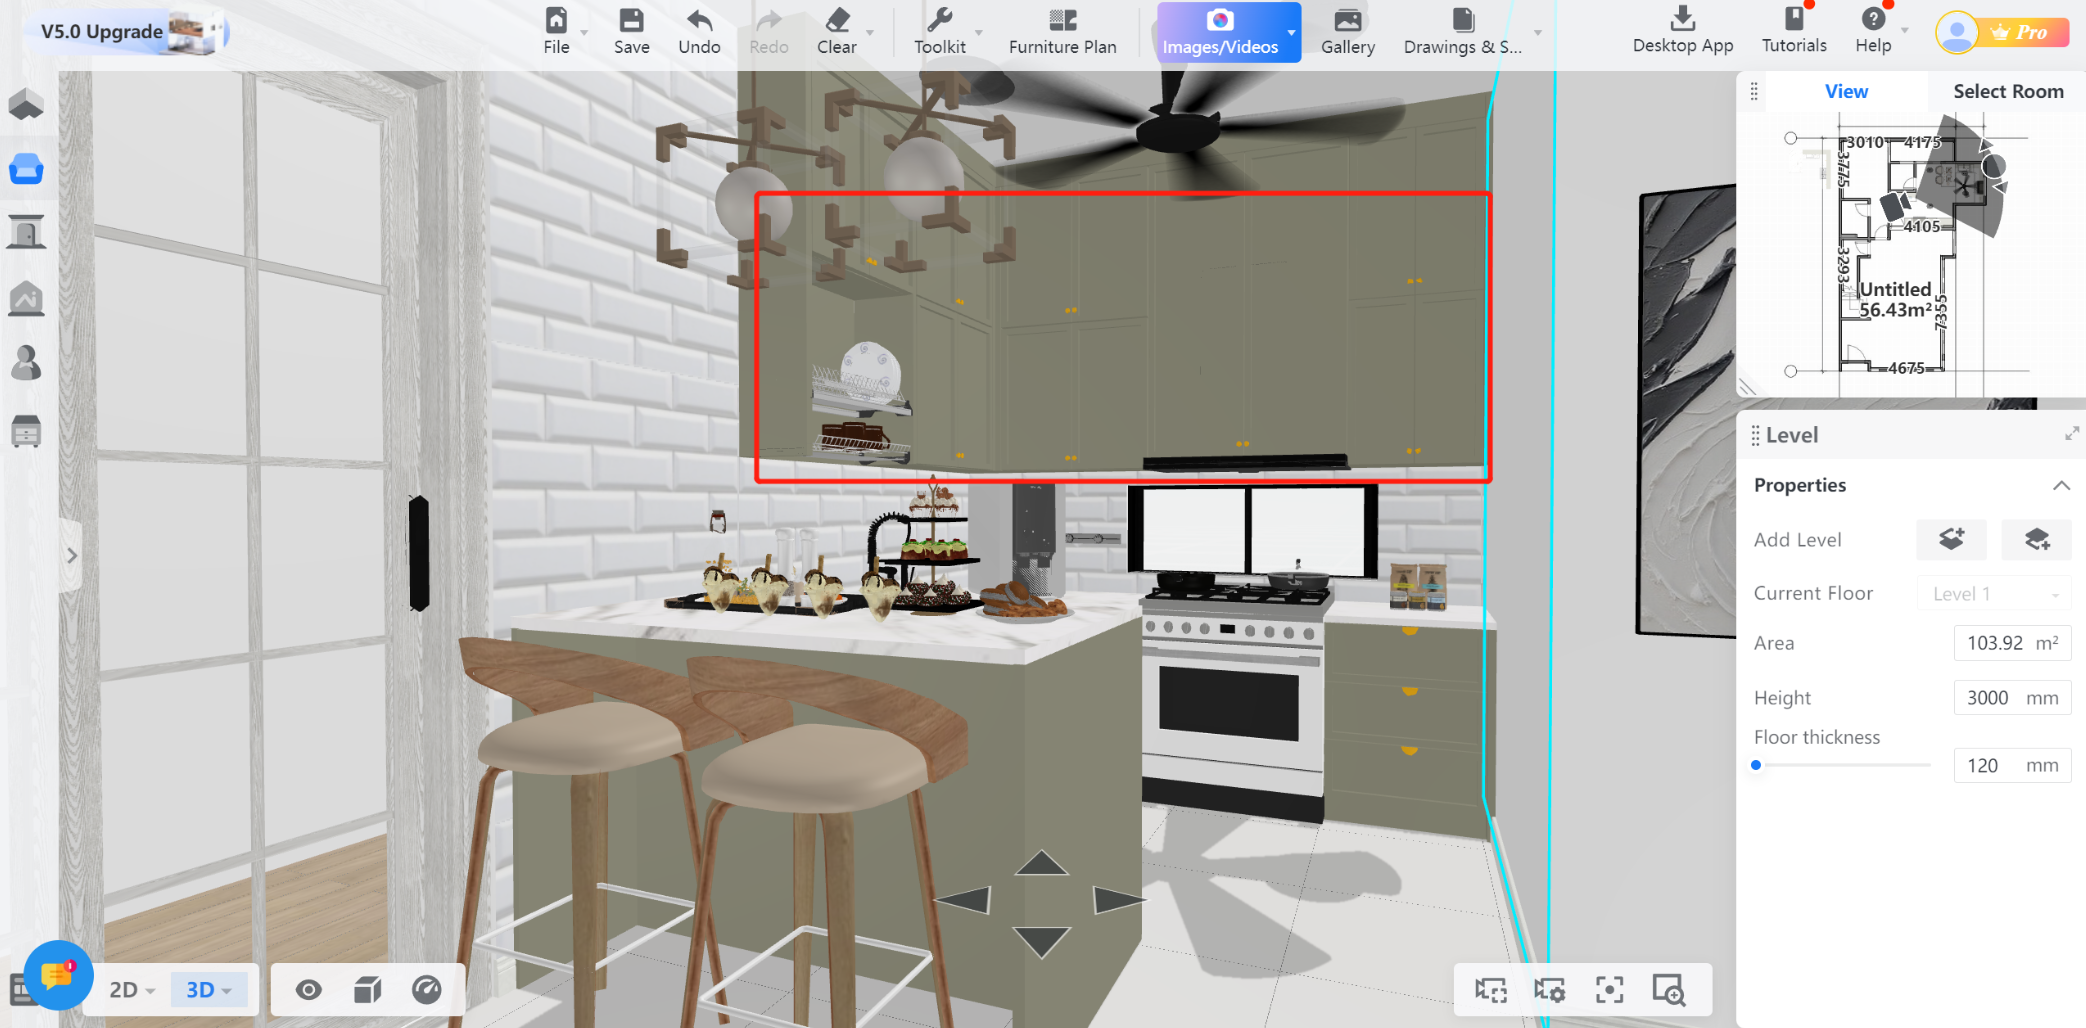Image resolution: width=2086 pixels, height=1028 pixels.
Task: Click the 3D box view icon in bottom bar
Action: point(368,990)
